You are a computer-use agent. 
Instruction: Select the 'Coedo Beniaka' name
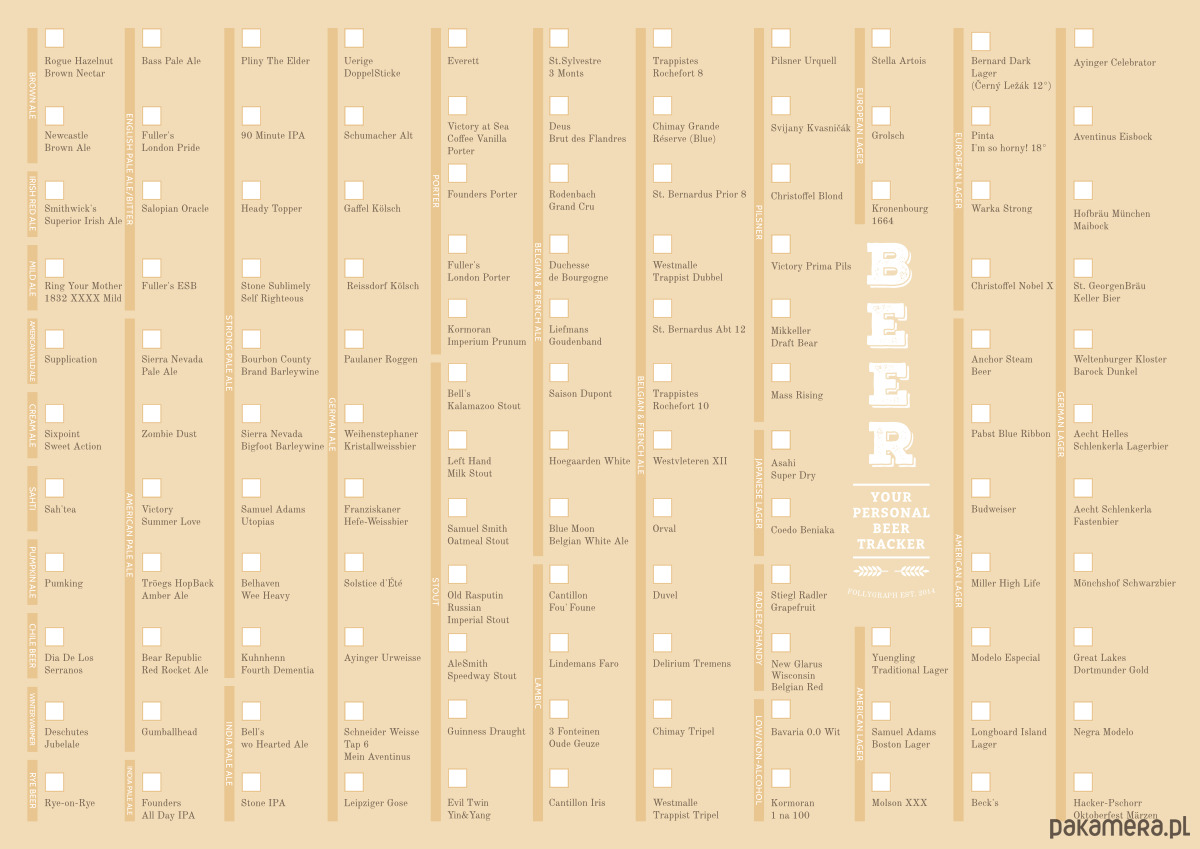[x=803, y=531]
